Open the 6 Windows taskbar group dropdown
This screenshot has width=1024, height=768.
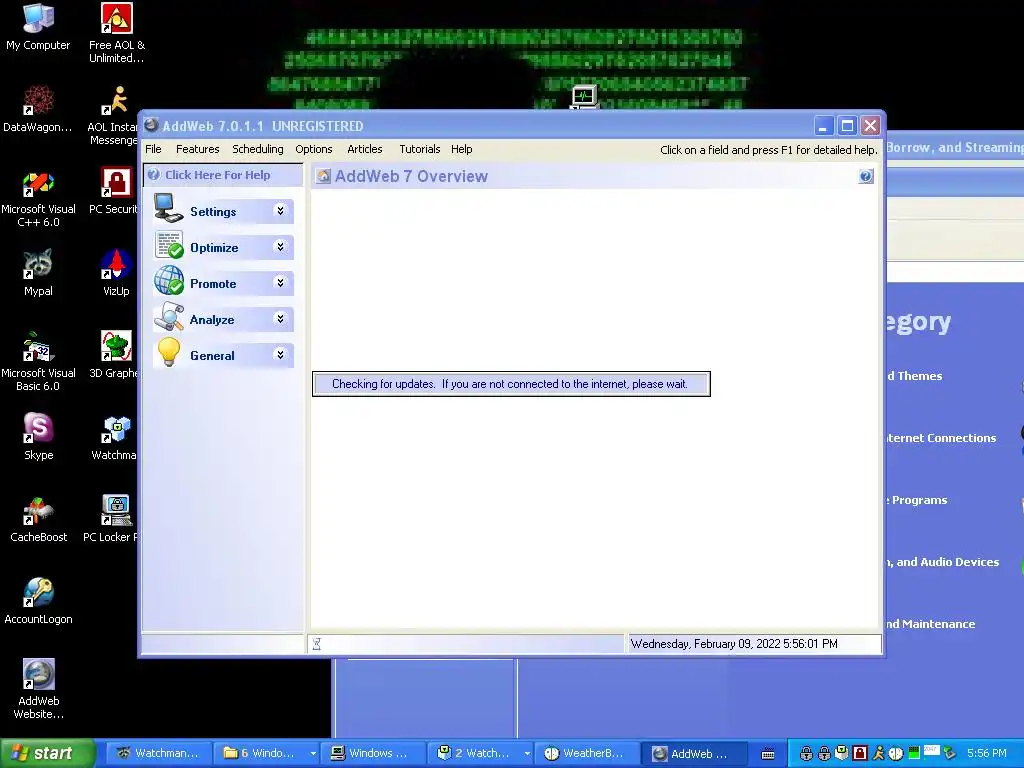pos(313,754)
